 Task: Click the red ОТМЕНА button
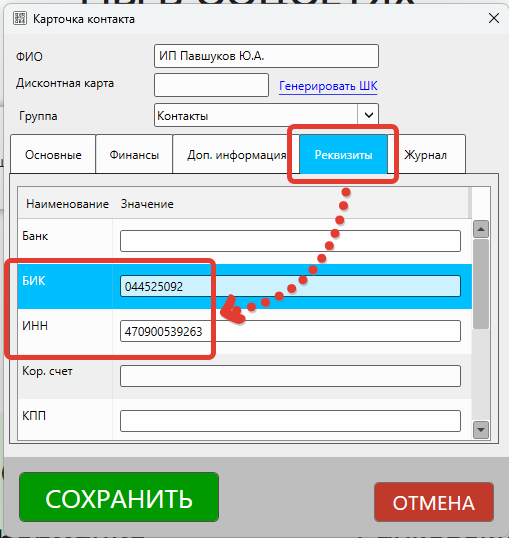click(434, 502)
